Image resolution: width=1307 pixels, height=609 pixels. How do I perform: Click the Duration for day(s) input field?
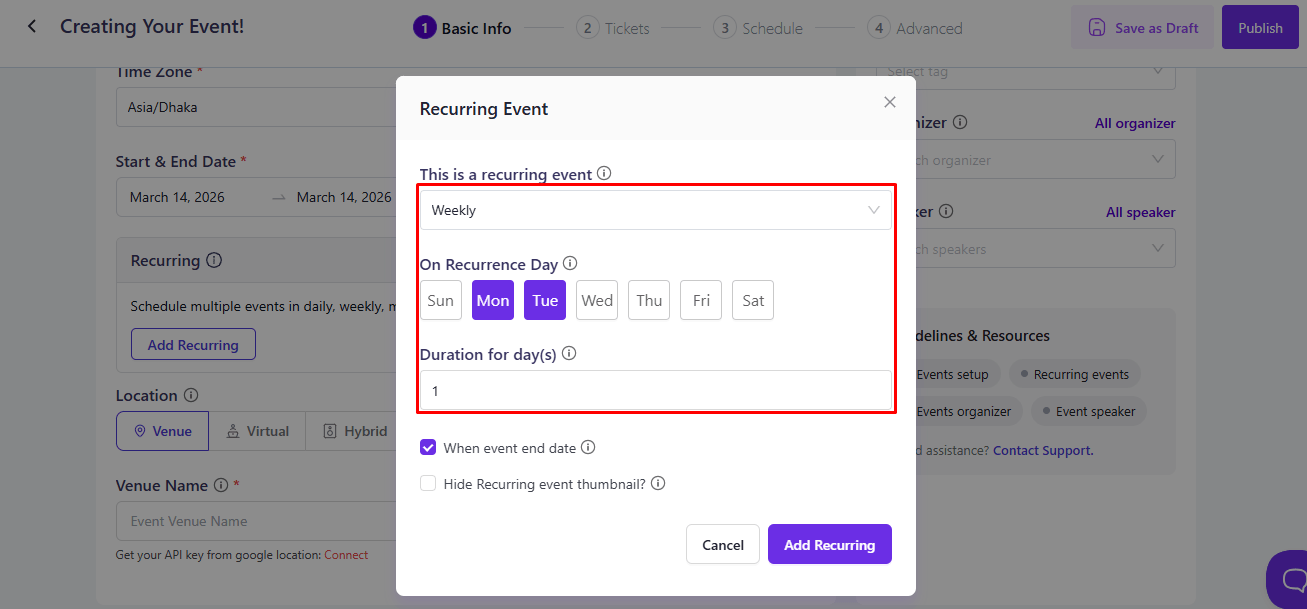[x=655, y=391]
